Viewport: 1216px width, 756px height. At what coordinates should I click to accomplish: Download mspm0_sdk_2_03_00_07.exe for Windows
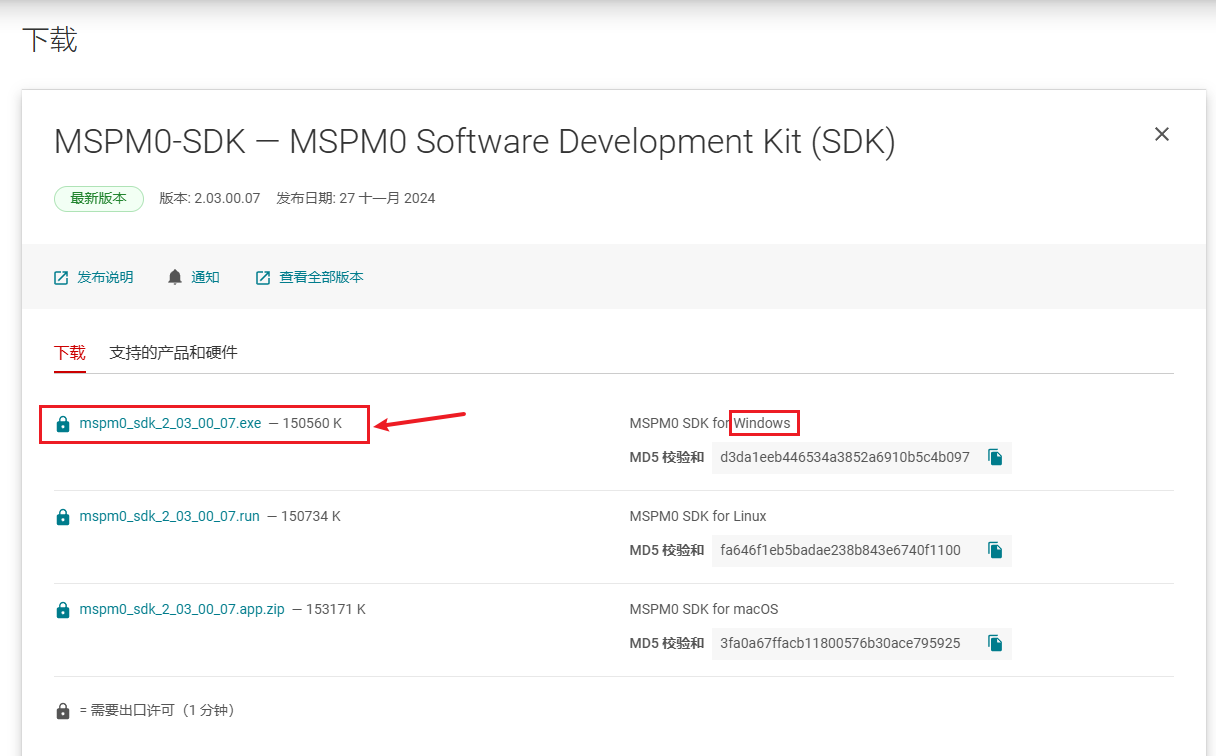point(170,424)
